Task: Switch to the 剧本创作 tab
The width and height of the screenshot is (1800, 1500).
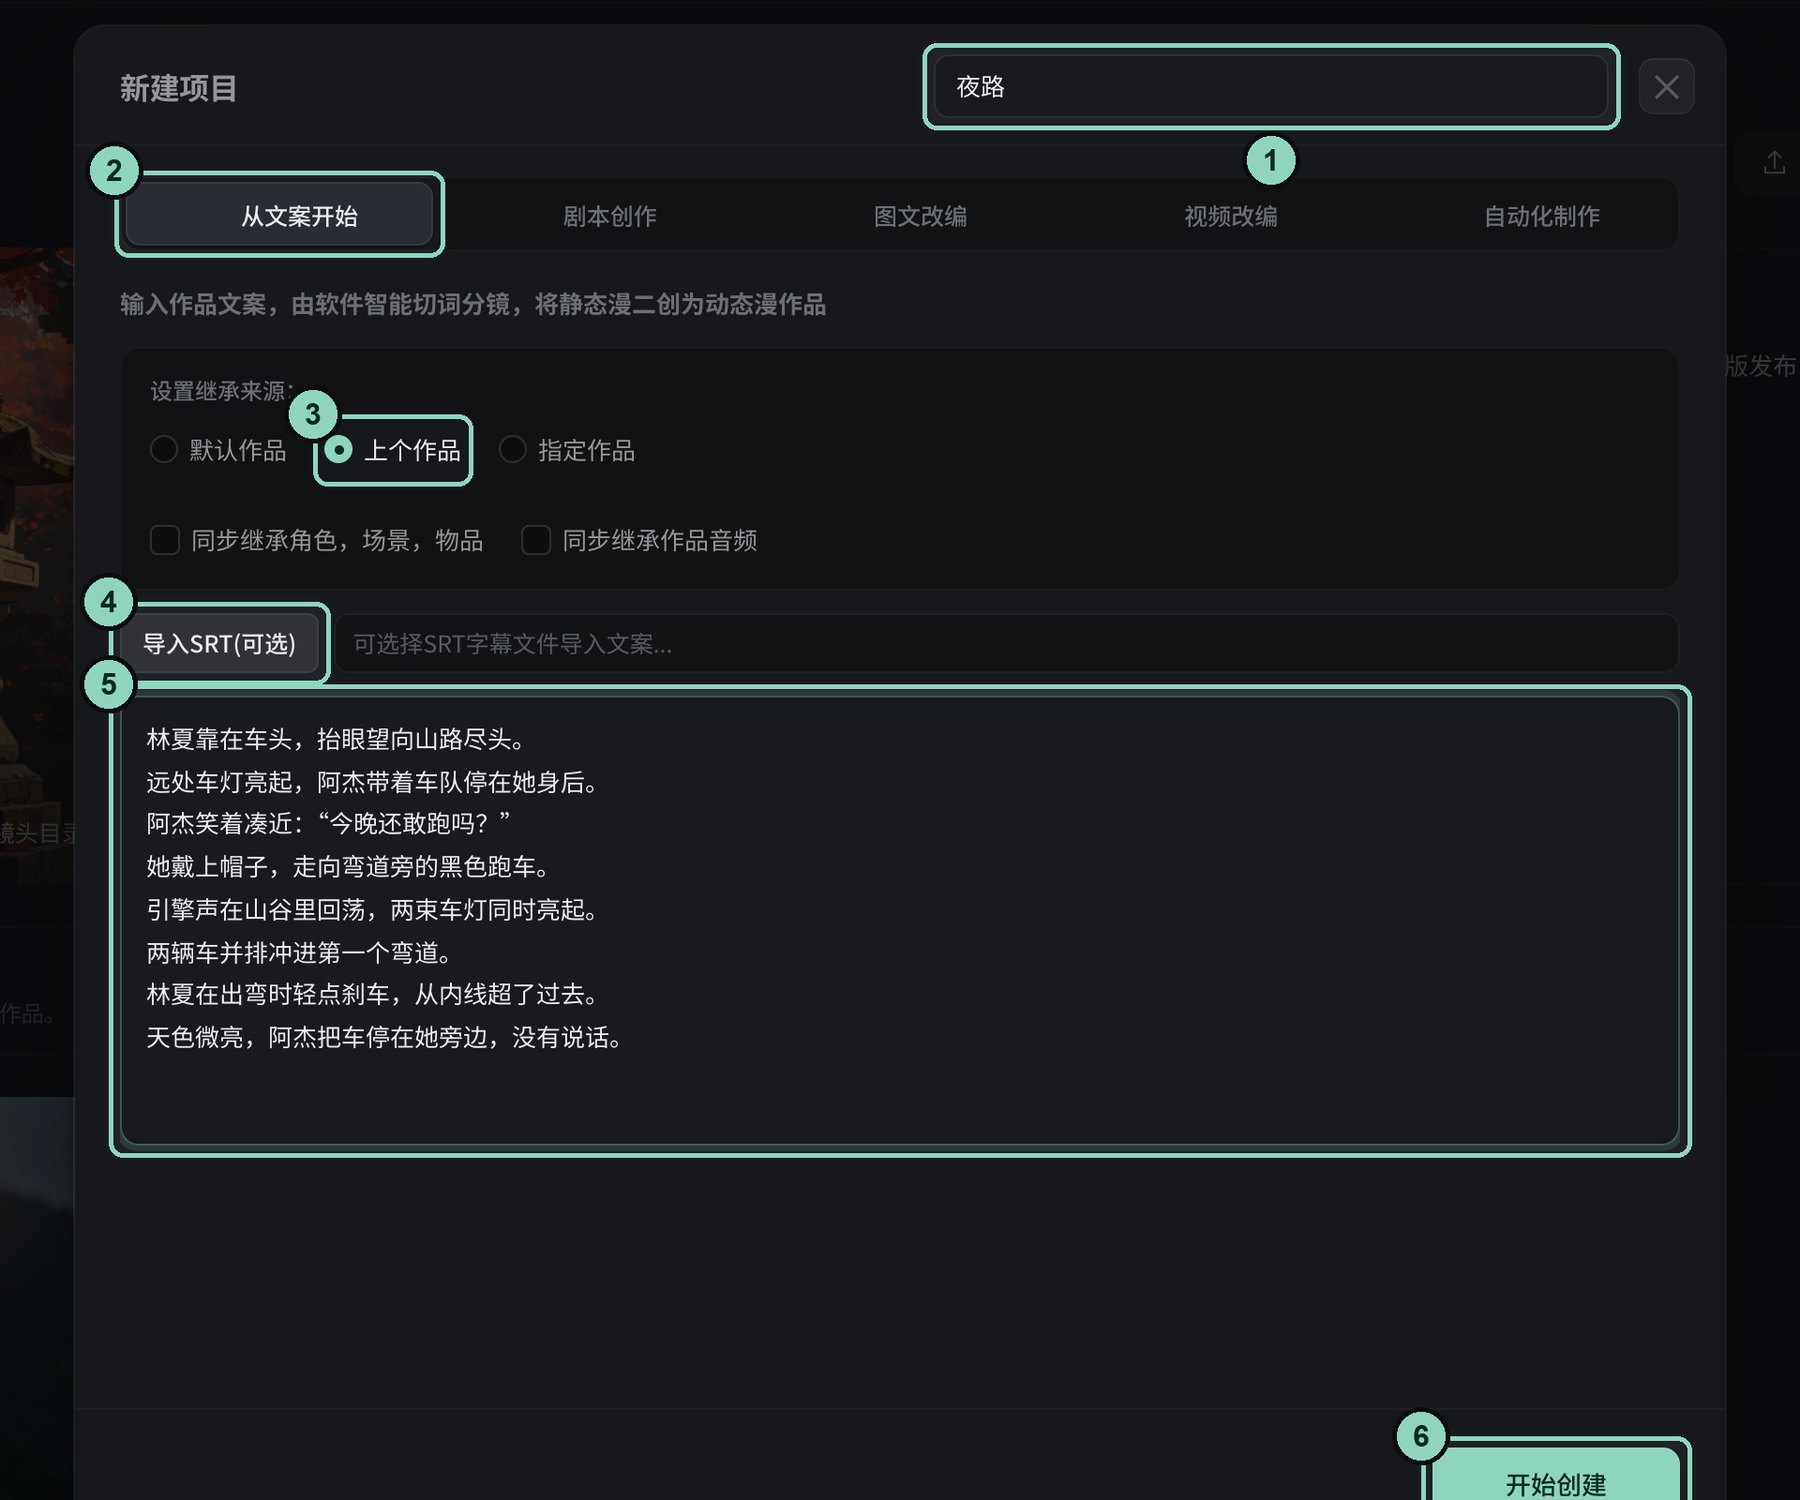Action: click(x=609, y=216)
